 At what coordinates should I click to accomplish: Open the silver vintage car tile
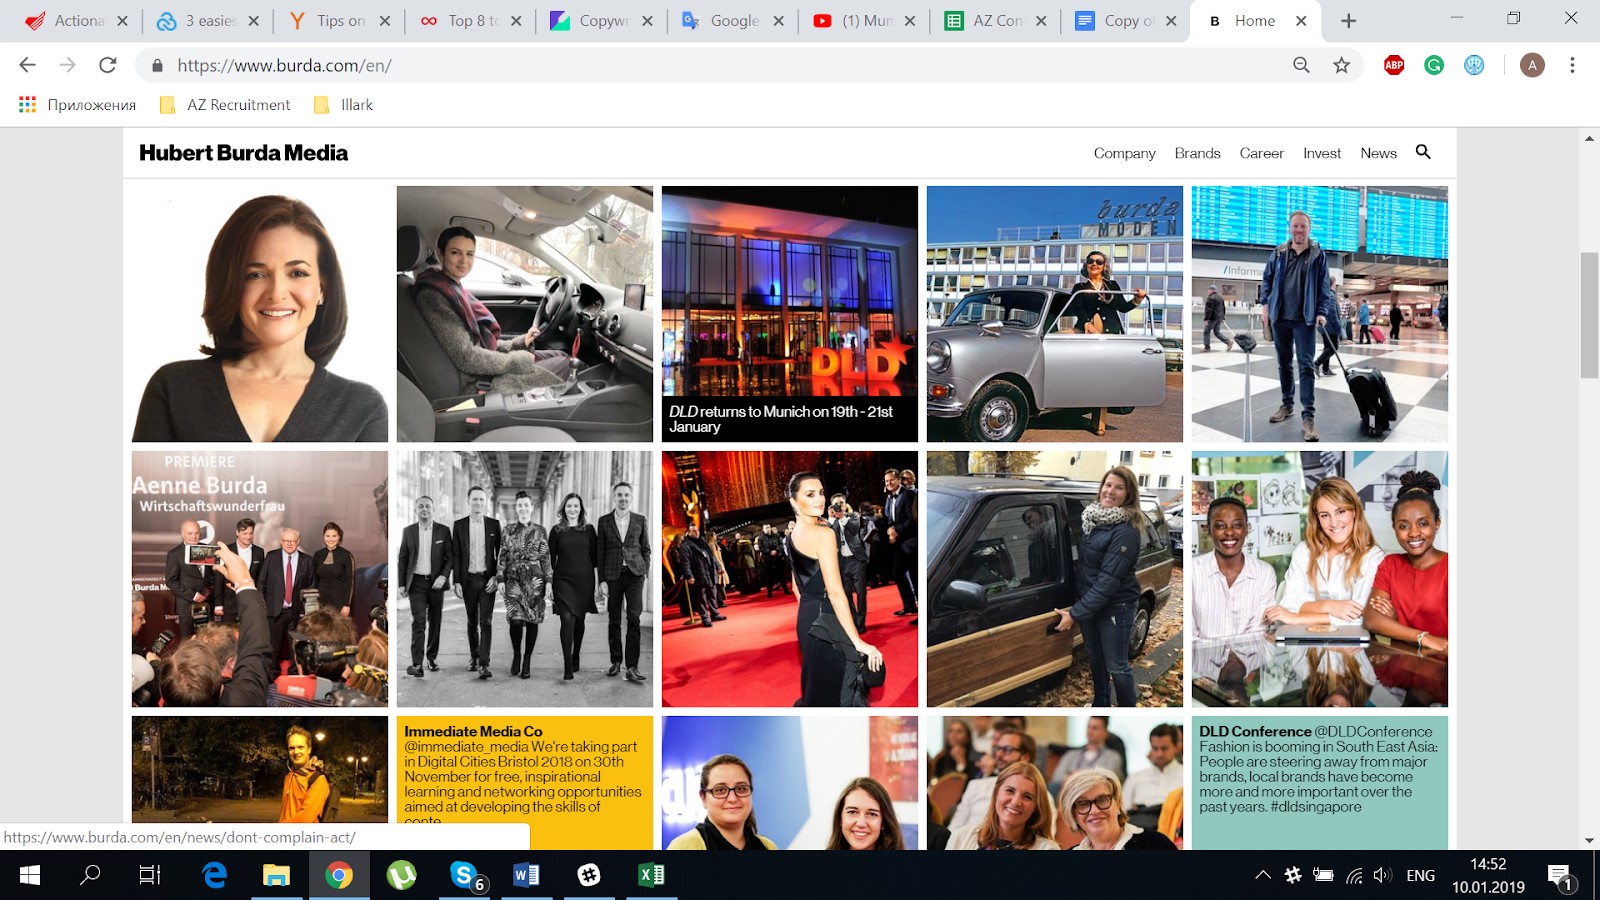tap(1055, 314)
